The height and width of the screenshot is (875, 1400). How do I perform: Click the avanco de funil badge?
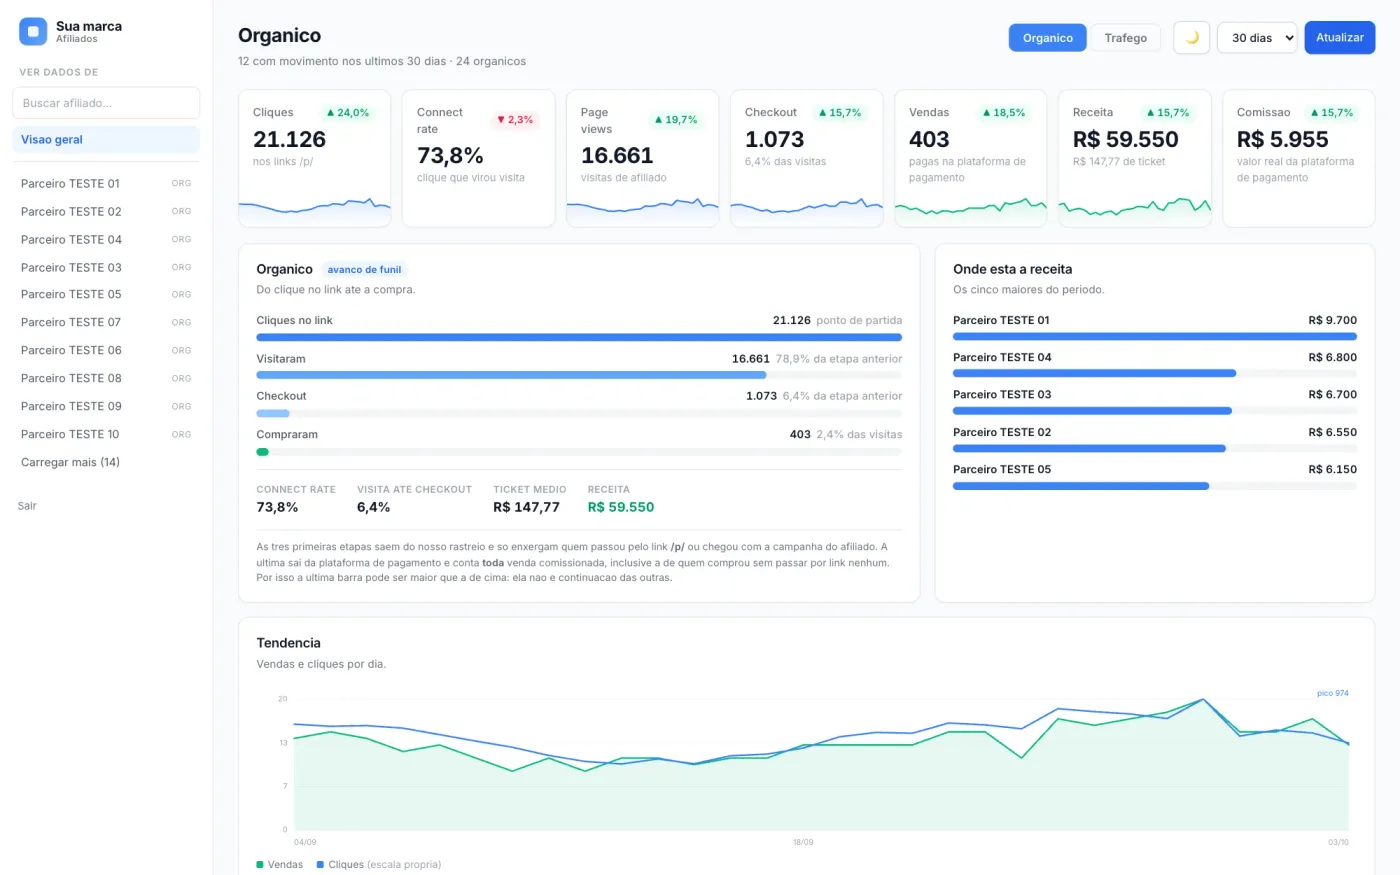[364, 270]
